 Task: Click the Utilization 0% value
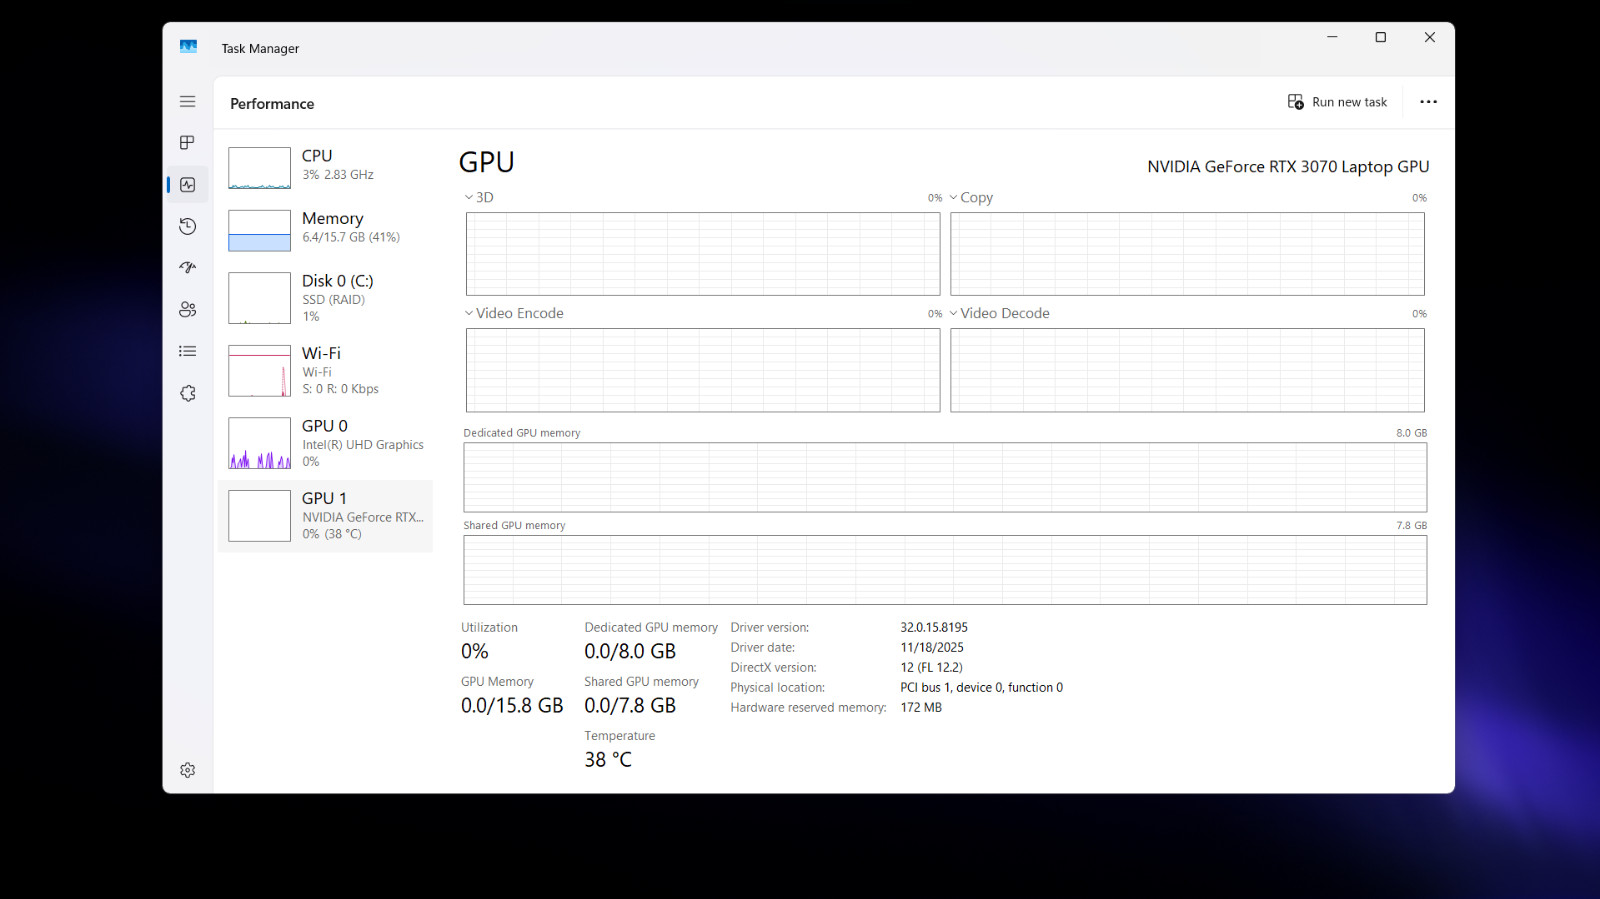pos(475,652)
